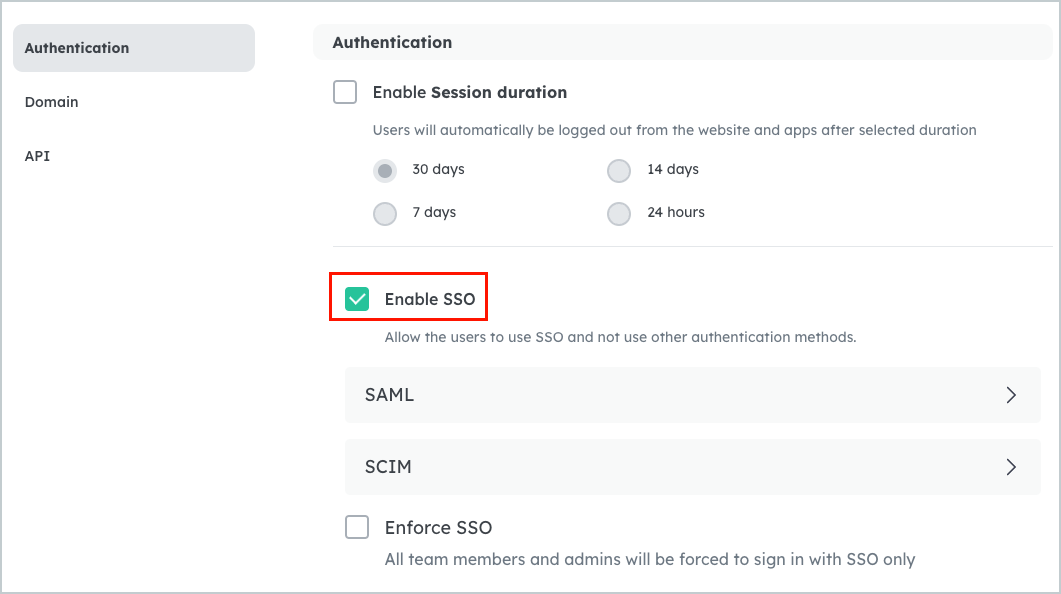Click the 24 hours label text

[675, 212]
